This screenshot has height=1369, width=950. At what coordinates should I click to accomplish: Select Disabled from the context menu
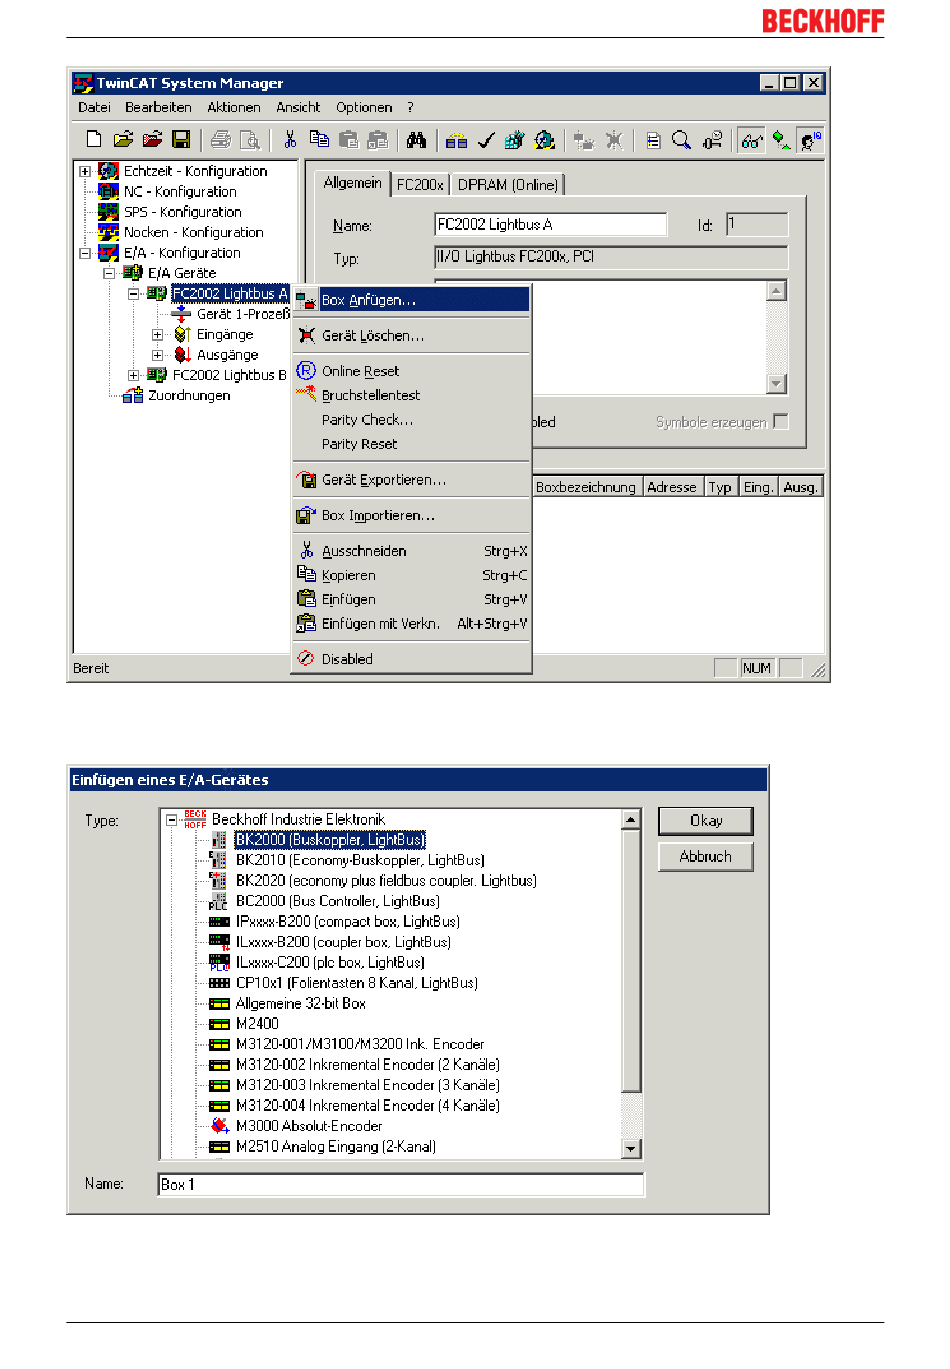click(411, 659)
